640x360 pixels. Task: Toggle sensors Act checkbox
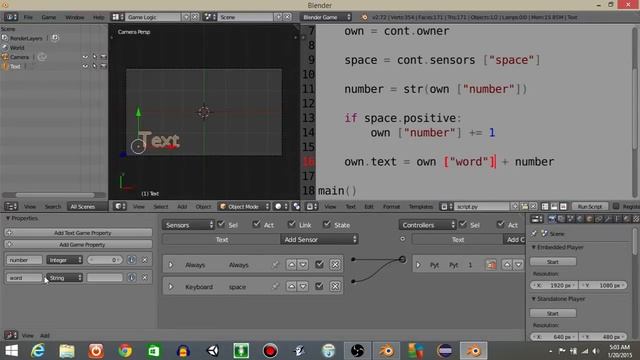256,224
